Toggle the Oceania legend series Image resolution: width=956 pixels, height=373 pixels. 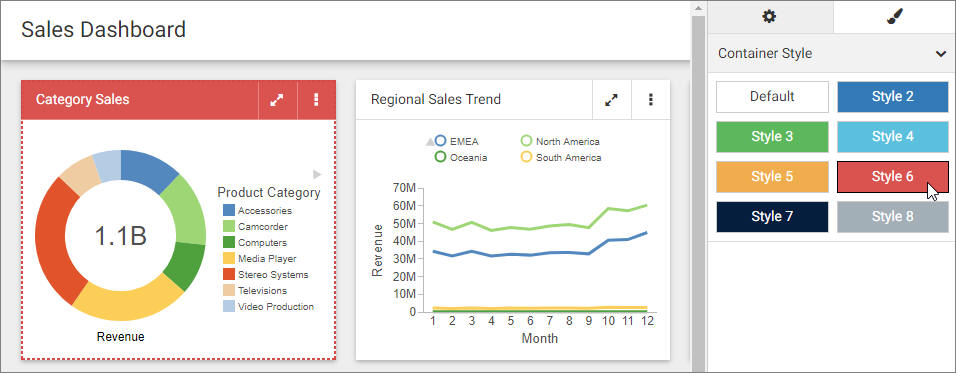pos(460,157)
